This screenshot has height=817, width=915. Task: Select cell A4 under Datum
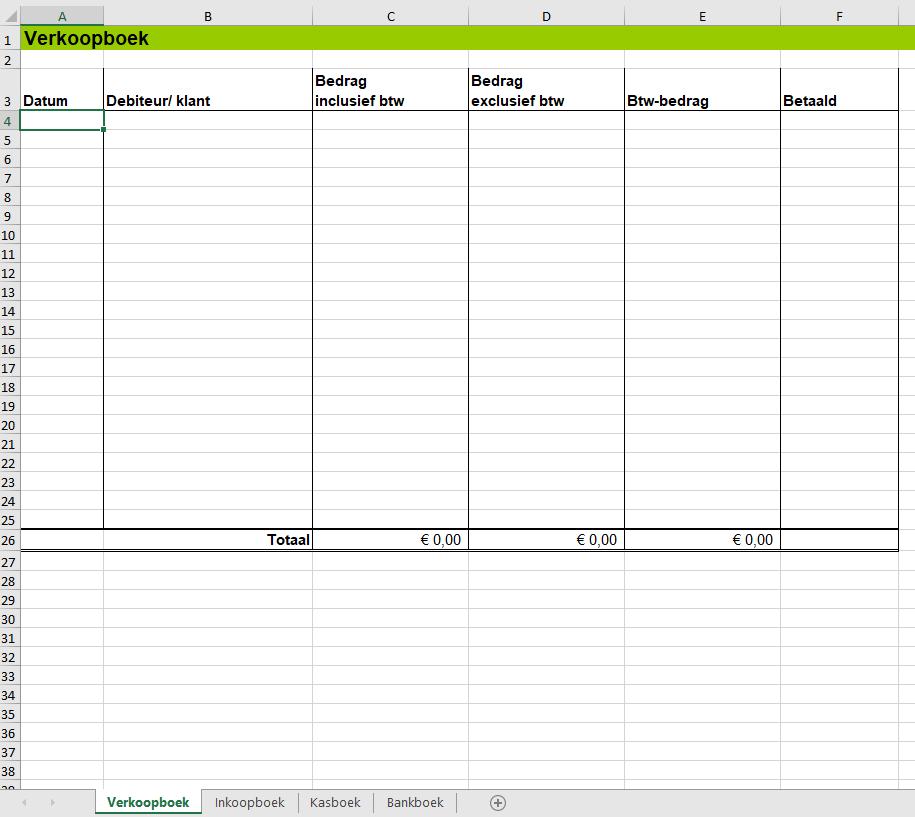[x=62, y=121]
